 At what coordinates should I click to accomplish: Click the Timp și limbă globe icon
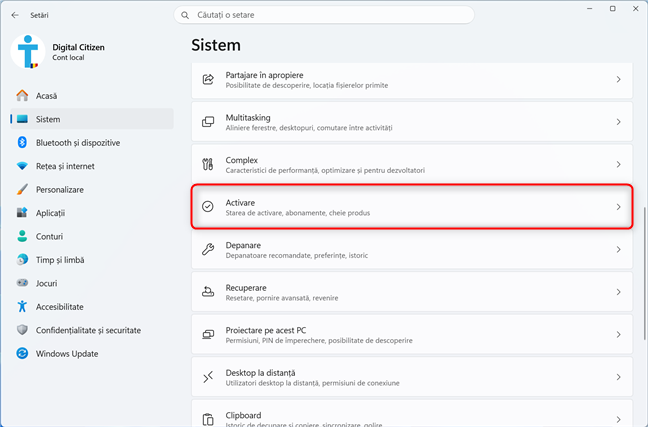point(22,260)
